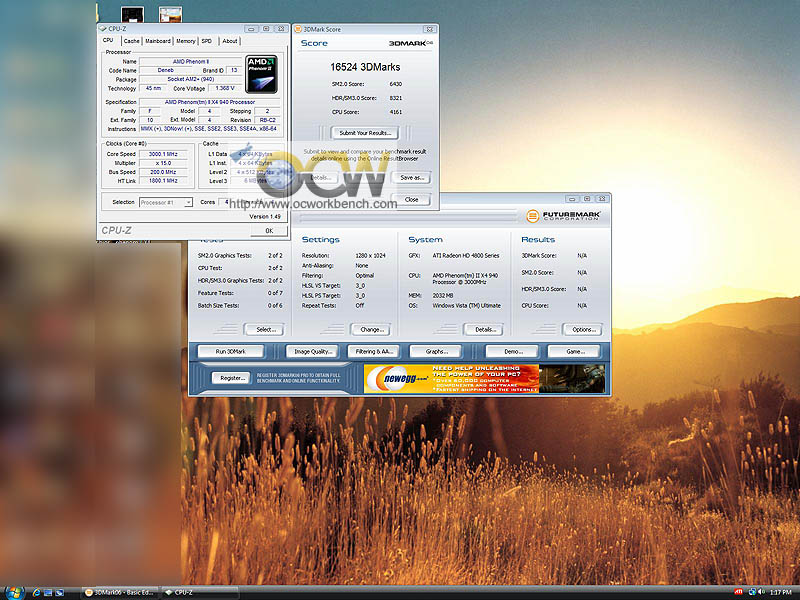Click OK in the CPU-Z window

[x=269, y=231]
